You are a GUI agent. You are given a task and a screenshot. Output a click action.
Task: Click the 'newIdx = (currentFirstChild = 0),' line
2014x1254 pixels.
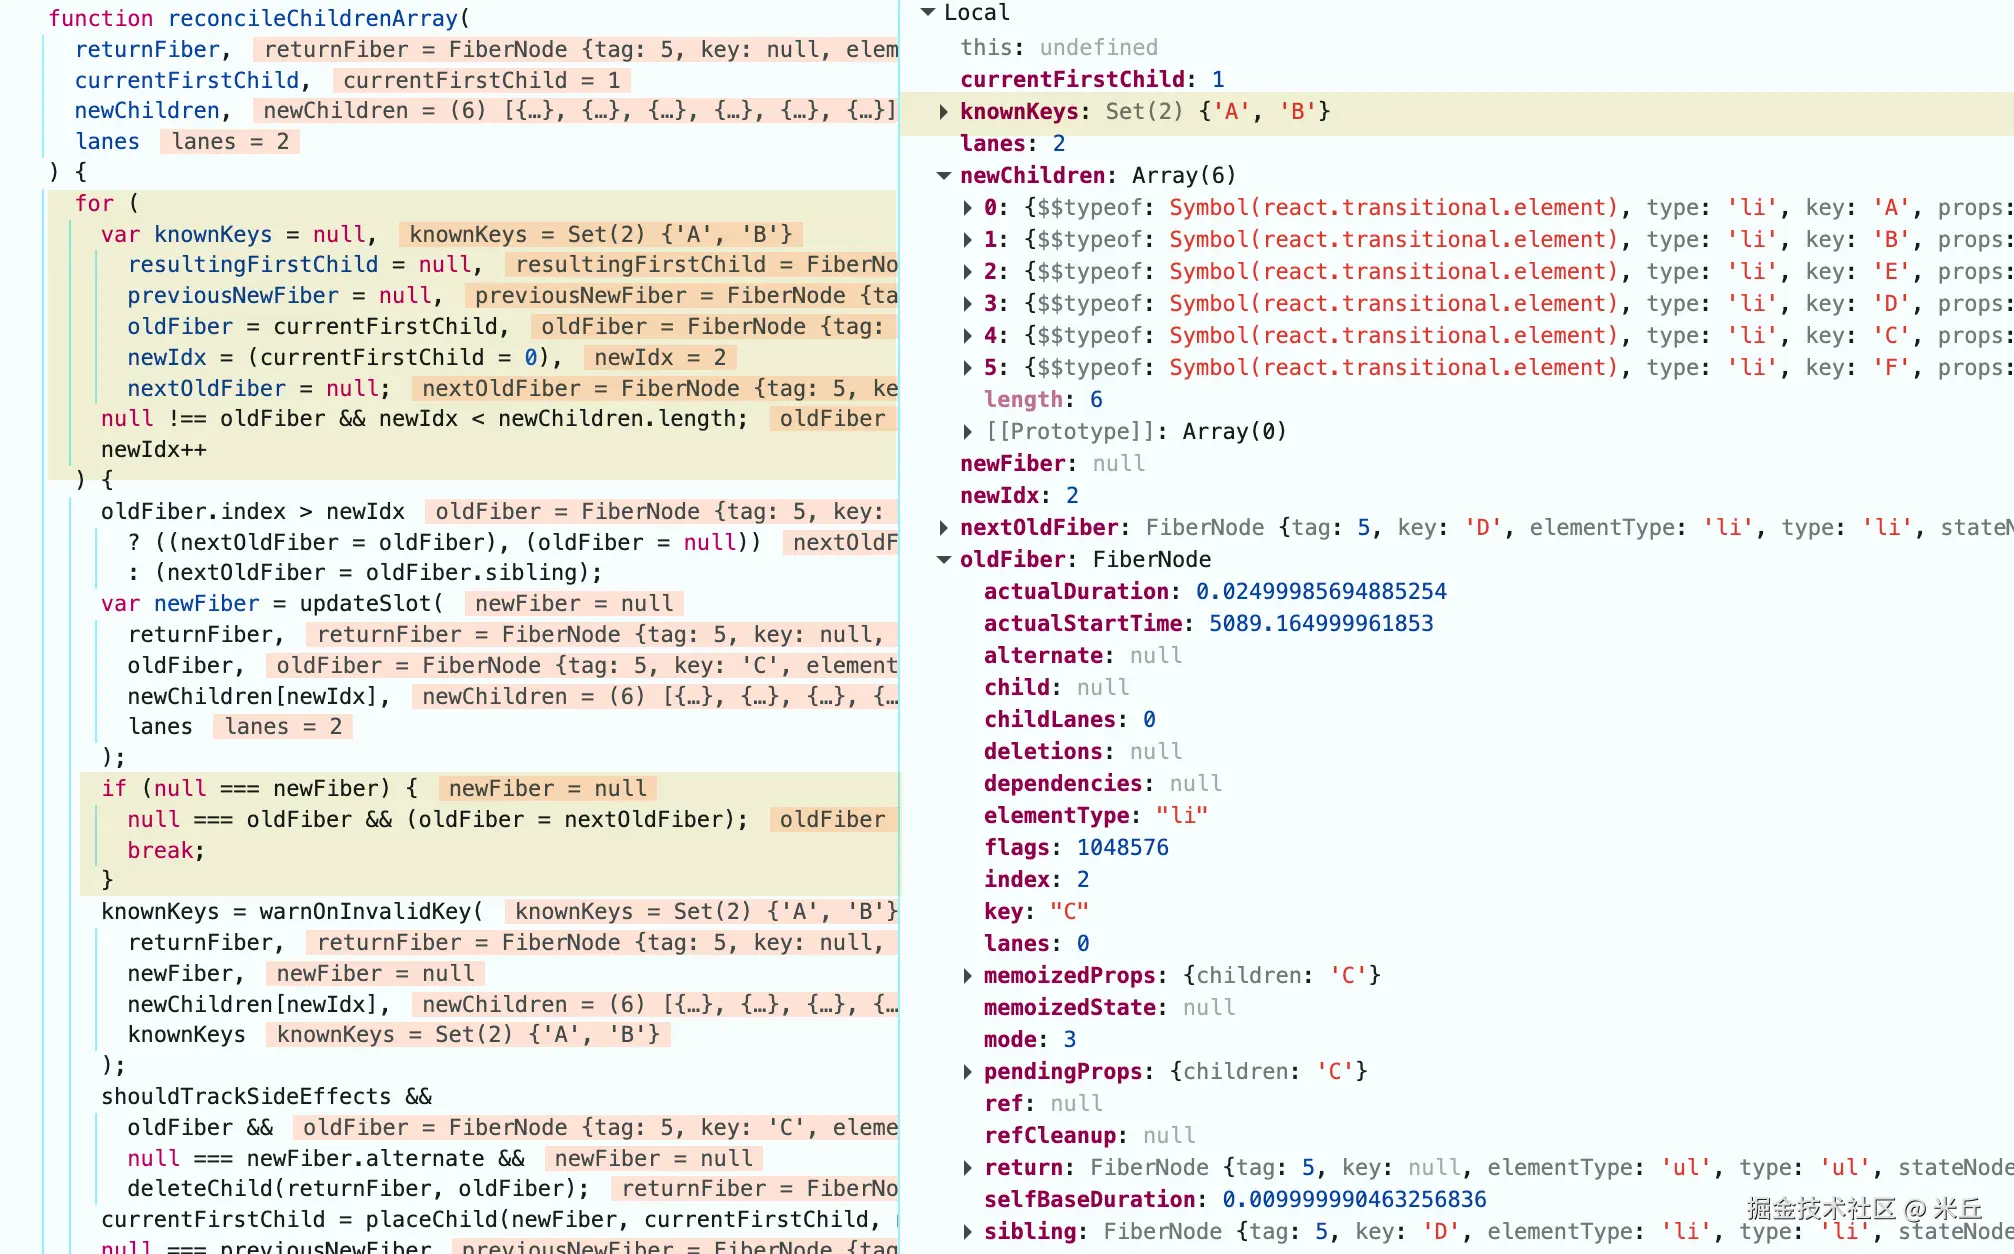coord(345,357)
